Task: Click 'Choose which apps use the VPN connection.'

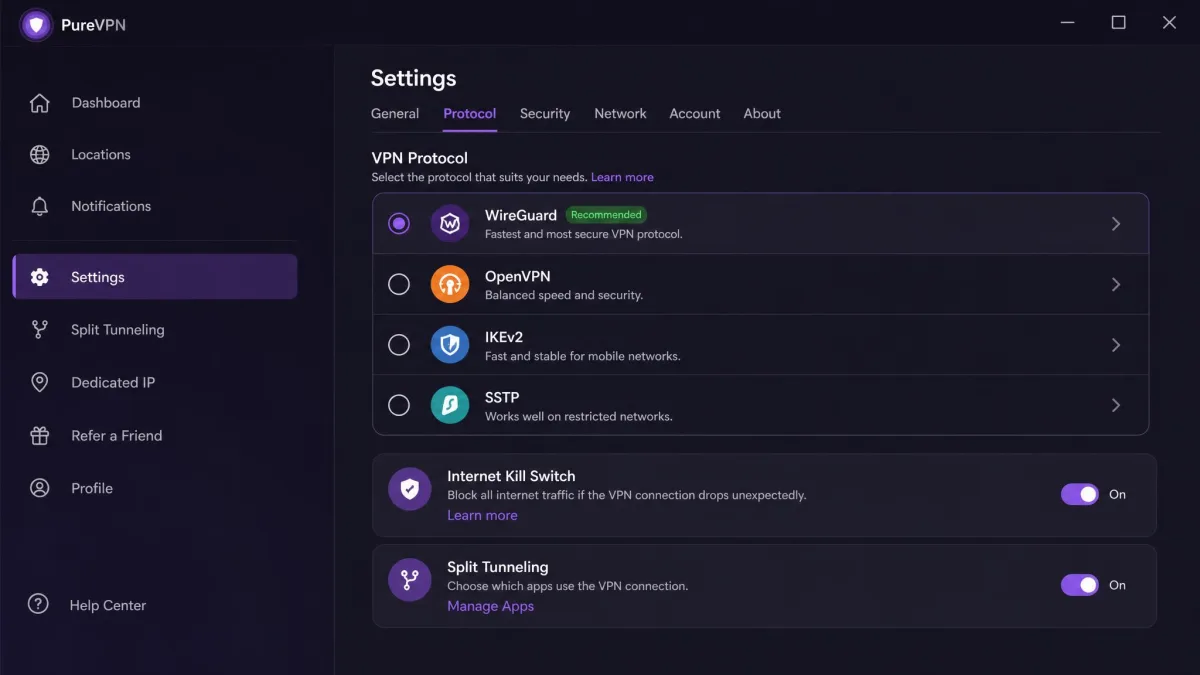Action: coord(568,586)
